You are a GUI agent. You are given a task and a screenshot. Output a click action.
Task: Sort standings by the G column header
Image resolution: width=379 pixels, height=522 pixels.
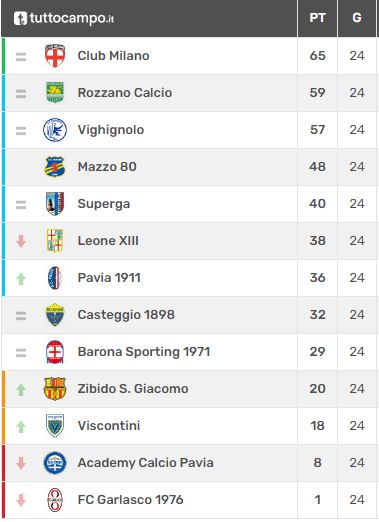coord(357,18)
